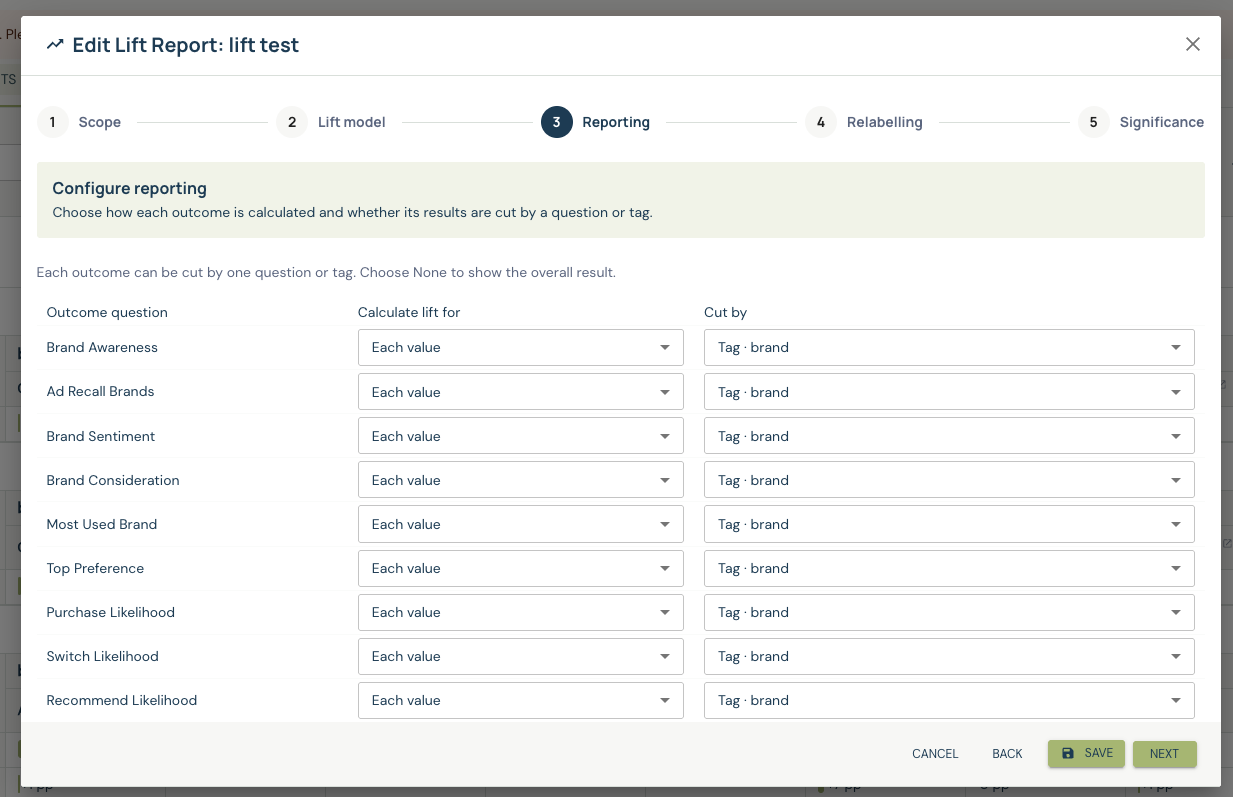Jump to step 4 Relabelling
The width and height of the screenshot is (1233, 797).
(864, 122)
